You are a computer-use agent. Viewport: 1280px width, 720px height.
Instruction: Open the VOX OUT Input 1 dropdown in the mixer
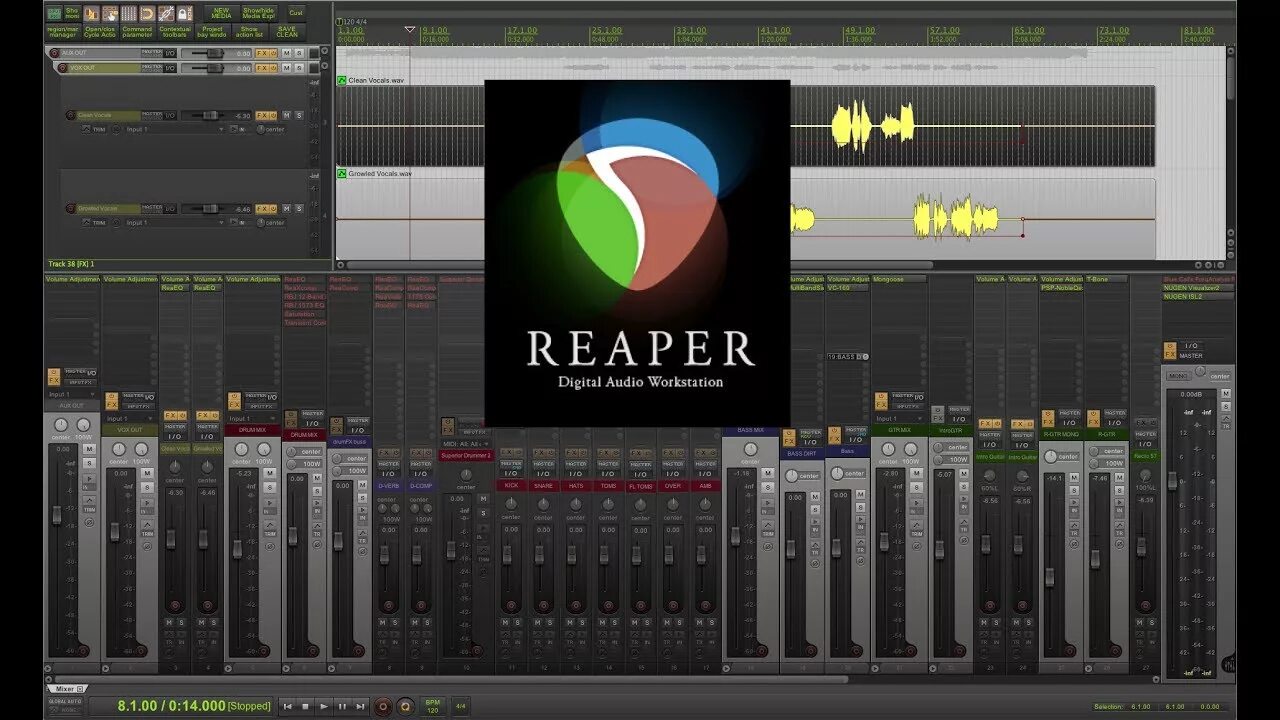point(130,419)
